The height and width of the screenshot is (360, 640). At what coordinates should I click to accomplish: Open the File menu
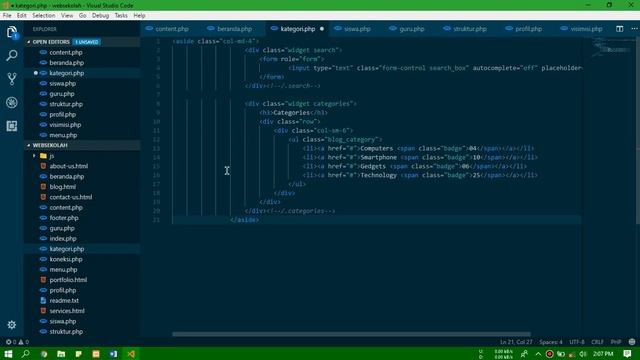coord(7,16)
